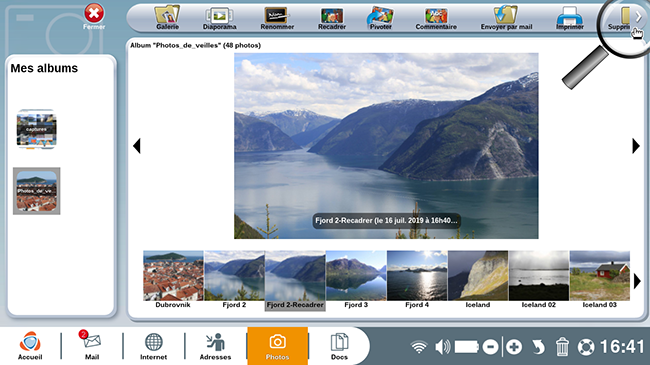The width and height of the screenshot is (650, 365).
Task: Click the 16:41 clock
Action: click(622, 346)
